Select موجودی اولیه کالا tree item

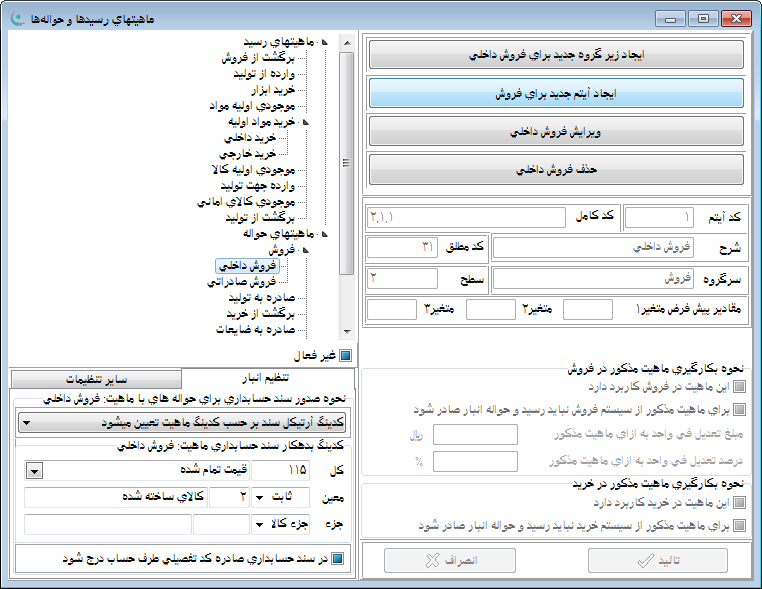(253, 170)
